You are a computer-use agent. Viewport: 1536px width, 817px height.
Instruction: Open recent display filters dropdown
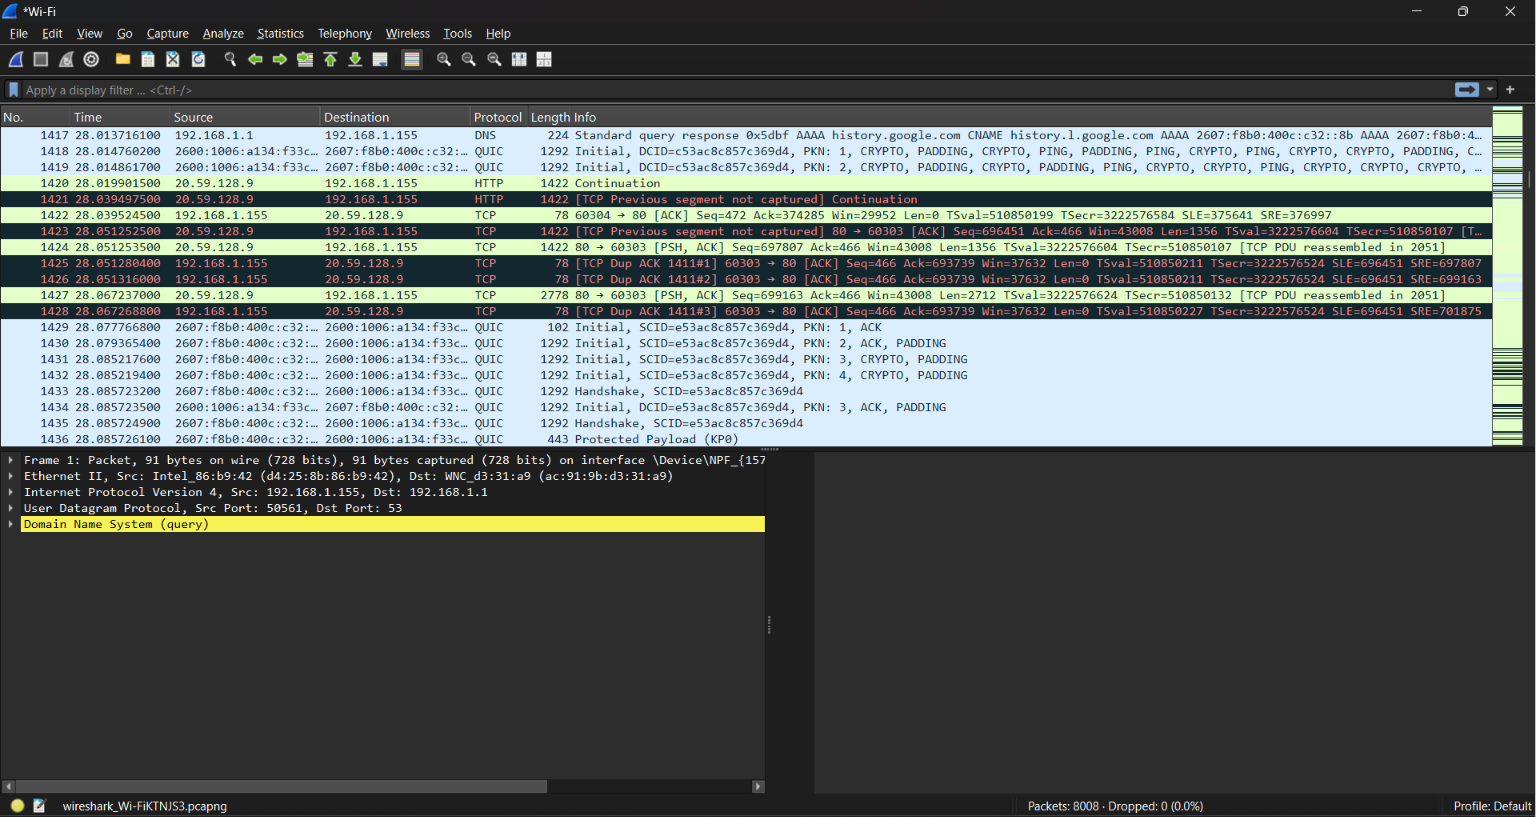pos(1490,90)
